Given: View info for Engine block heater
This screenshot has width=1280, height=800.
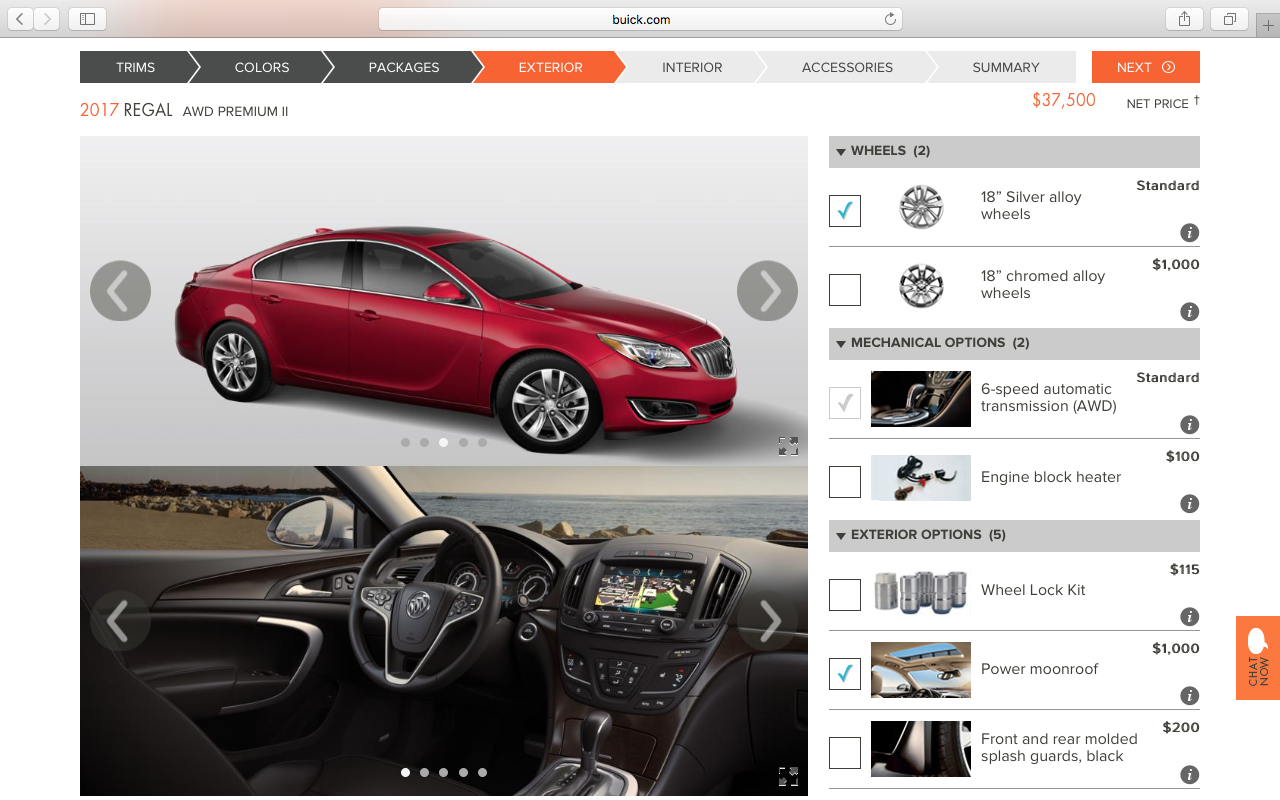Looking at the screenshot, I should [x=1189, y=504].
